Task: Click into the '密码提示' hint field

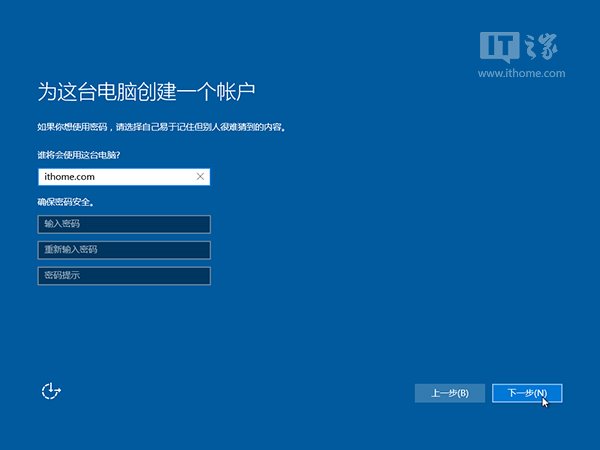Action: click(x=123, y=275)
